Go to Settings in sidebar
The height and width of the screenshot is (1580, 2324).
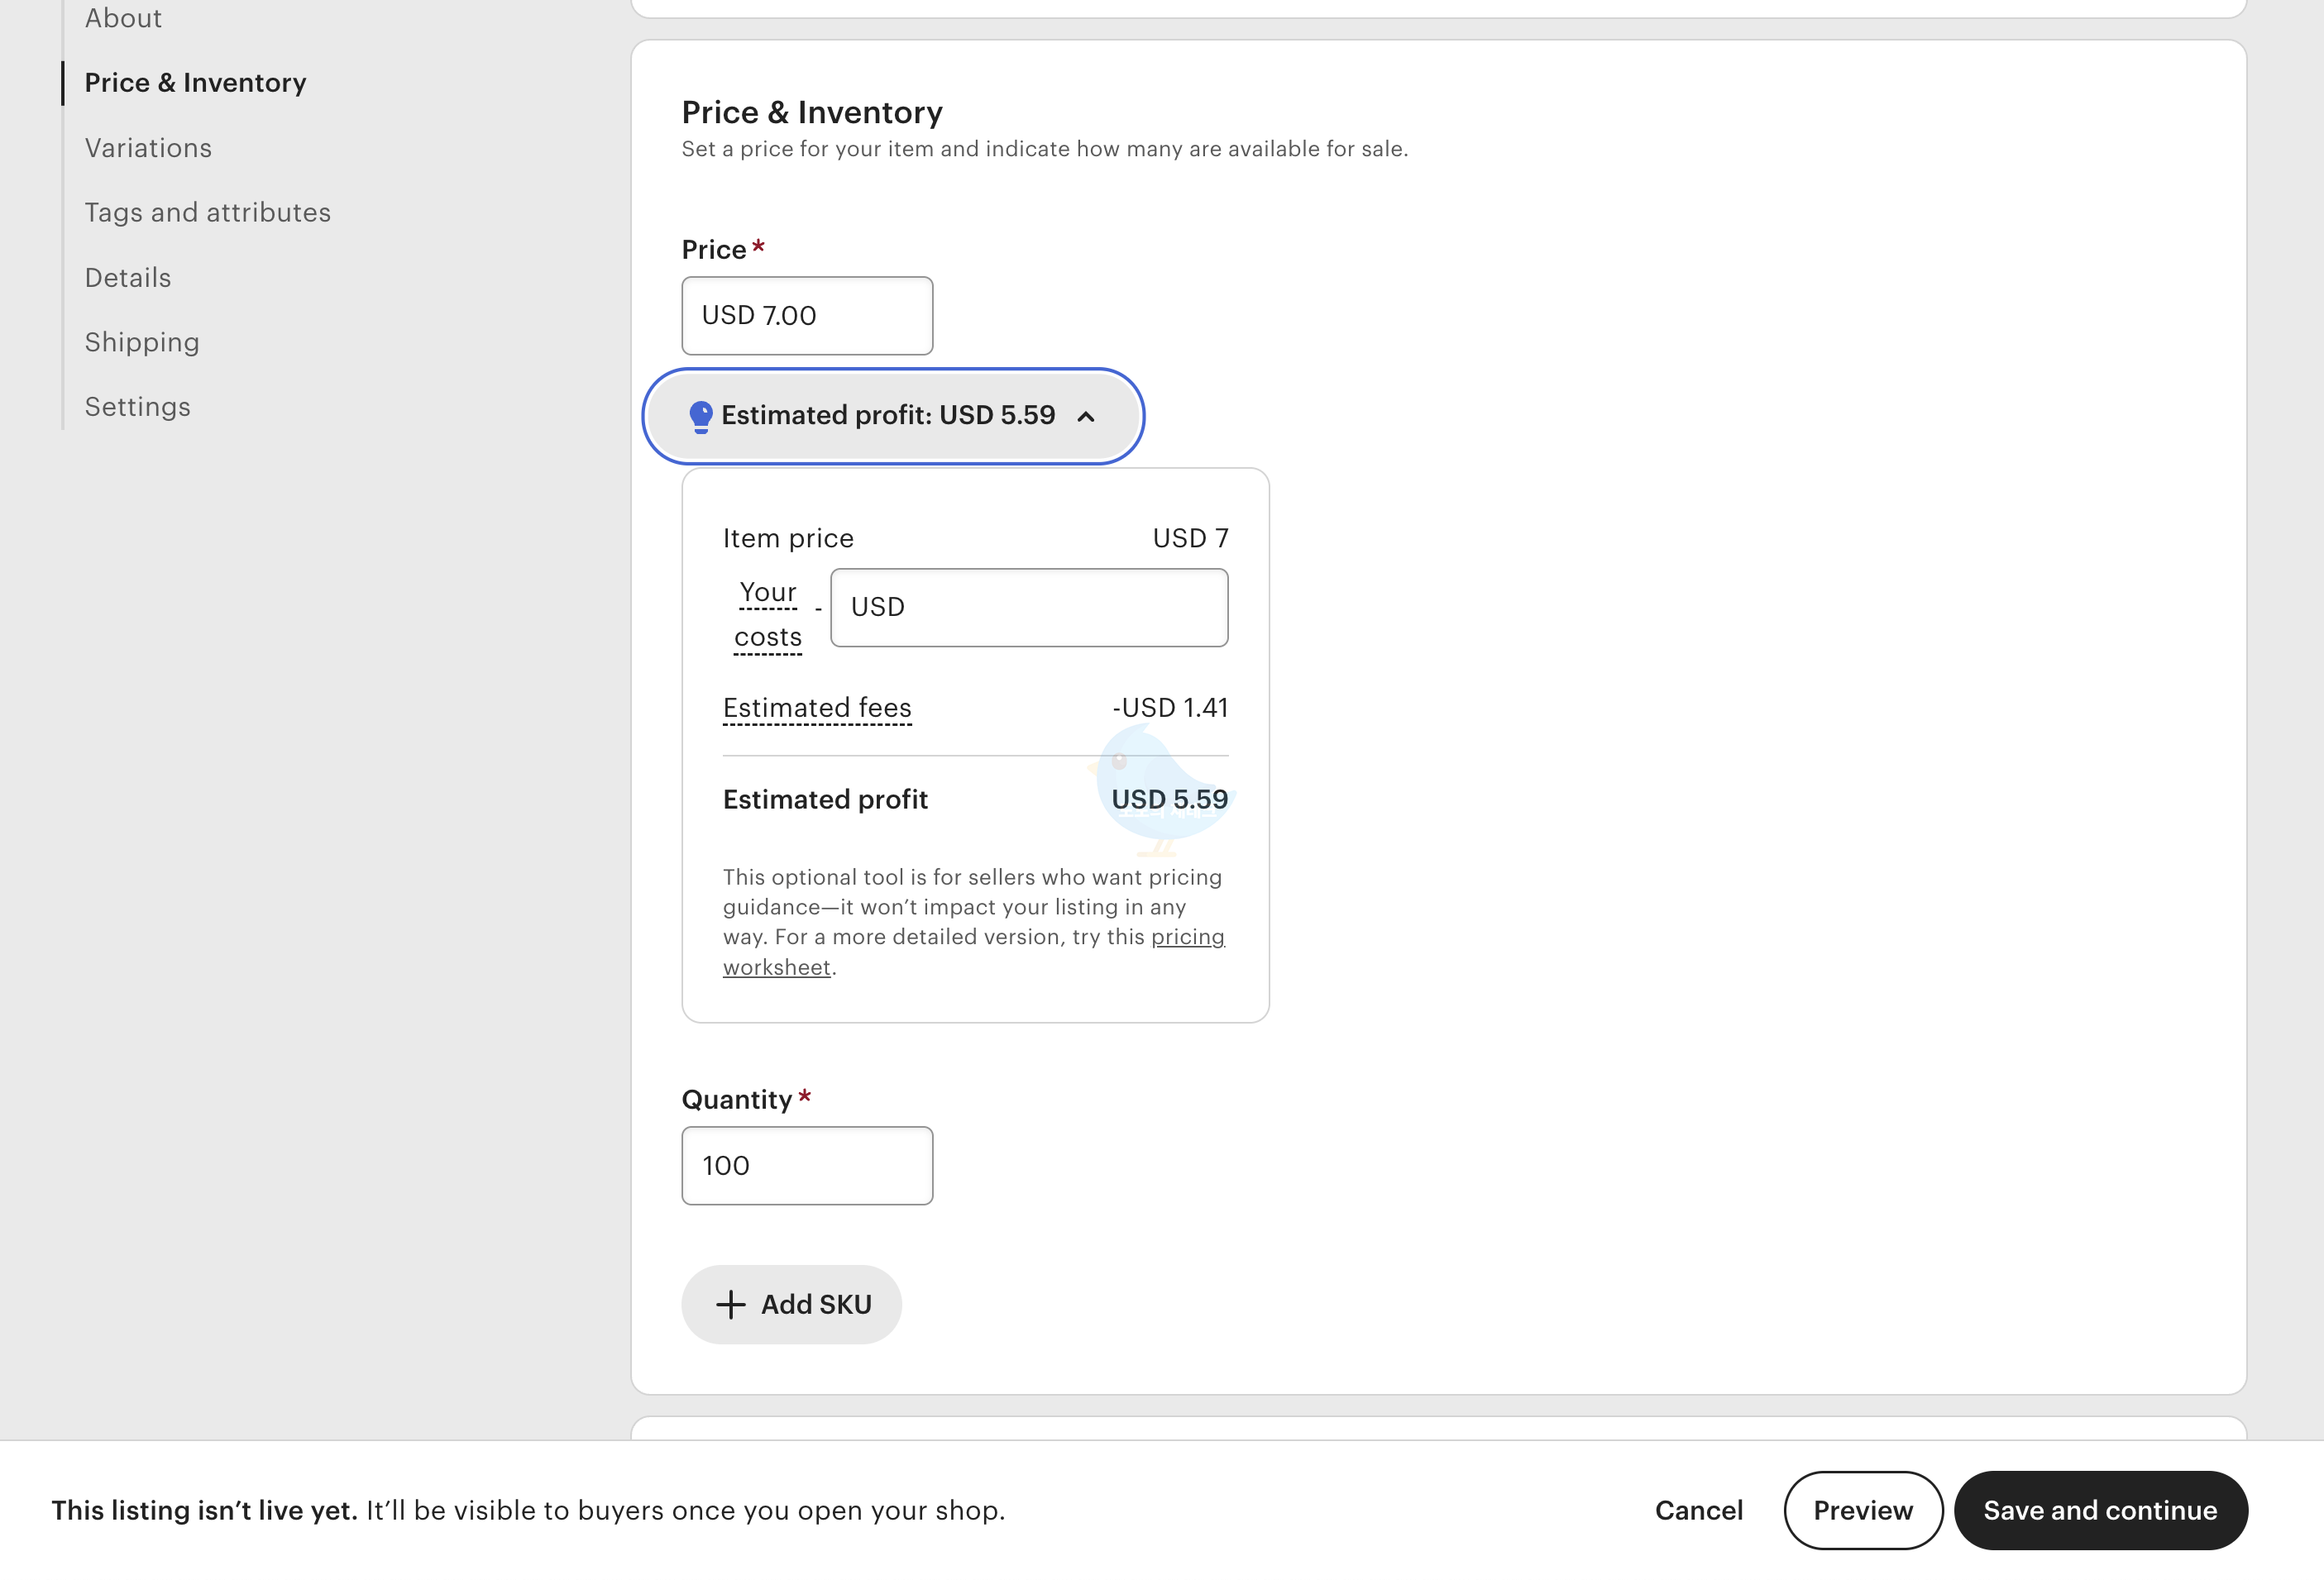(x=137, y=407)
